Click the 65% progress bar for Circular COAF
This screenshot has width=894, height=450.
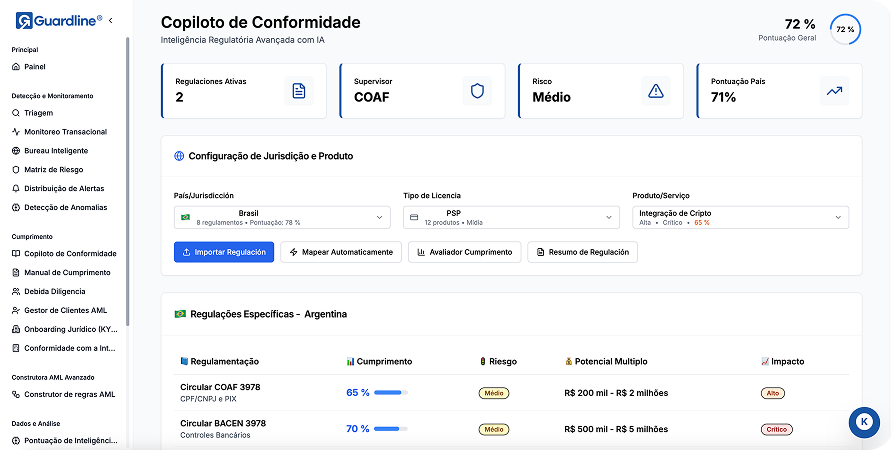coord(388,393)
